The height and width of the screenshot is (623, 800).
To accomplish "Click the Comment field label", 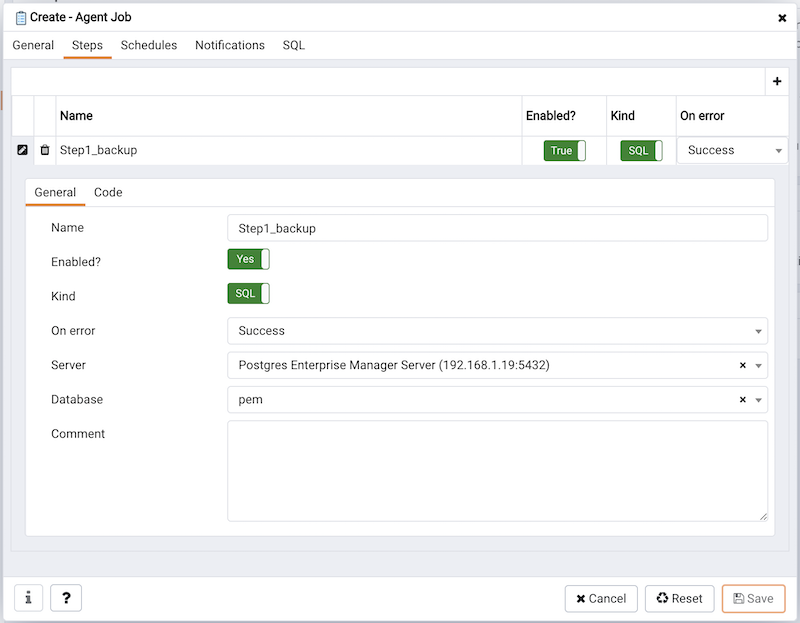I will pyautogui.click(x=78, y=434).
